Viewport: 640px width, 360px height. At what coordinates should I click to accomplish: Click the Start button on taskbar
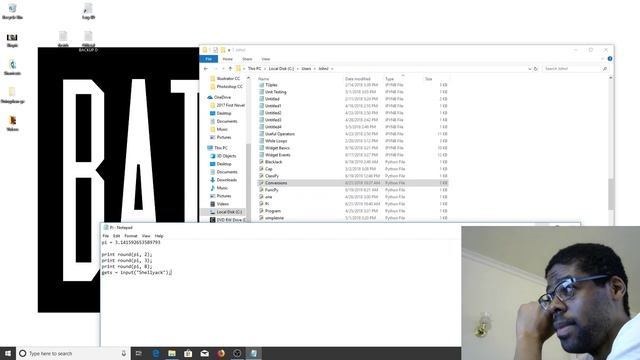tap(8, 353)
